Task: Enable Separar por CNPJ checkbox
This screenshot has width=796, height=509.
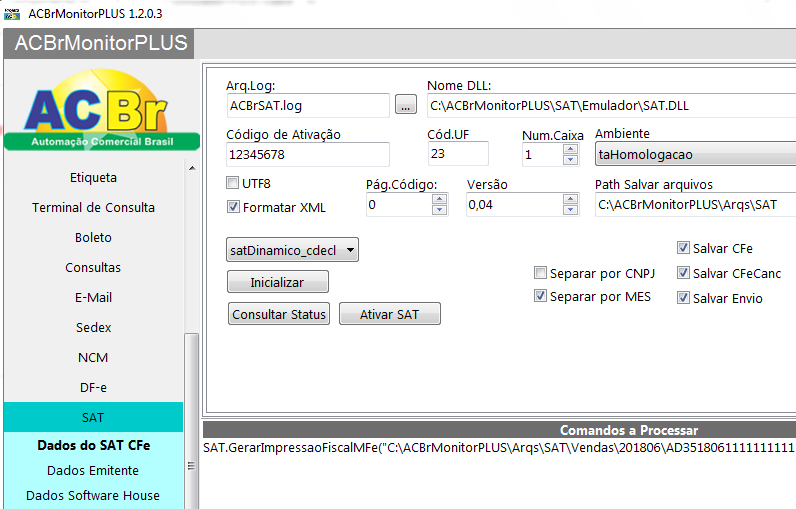Action: click(x=540, y=273)
